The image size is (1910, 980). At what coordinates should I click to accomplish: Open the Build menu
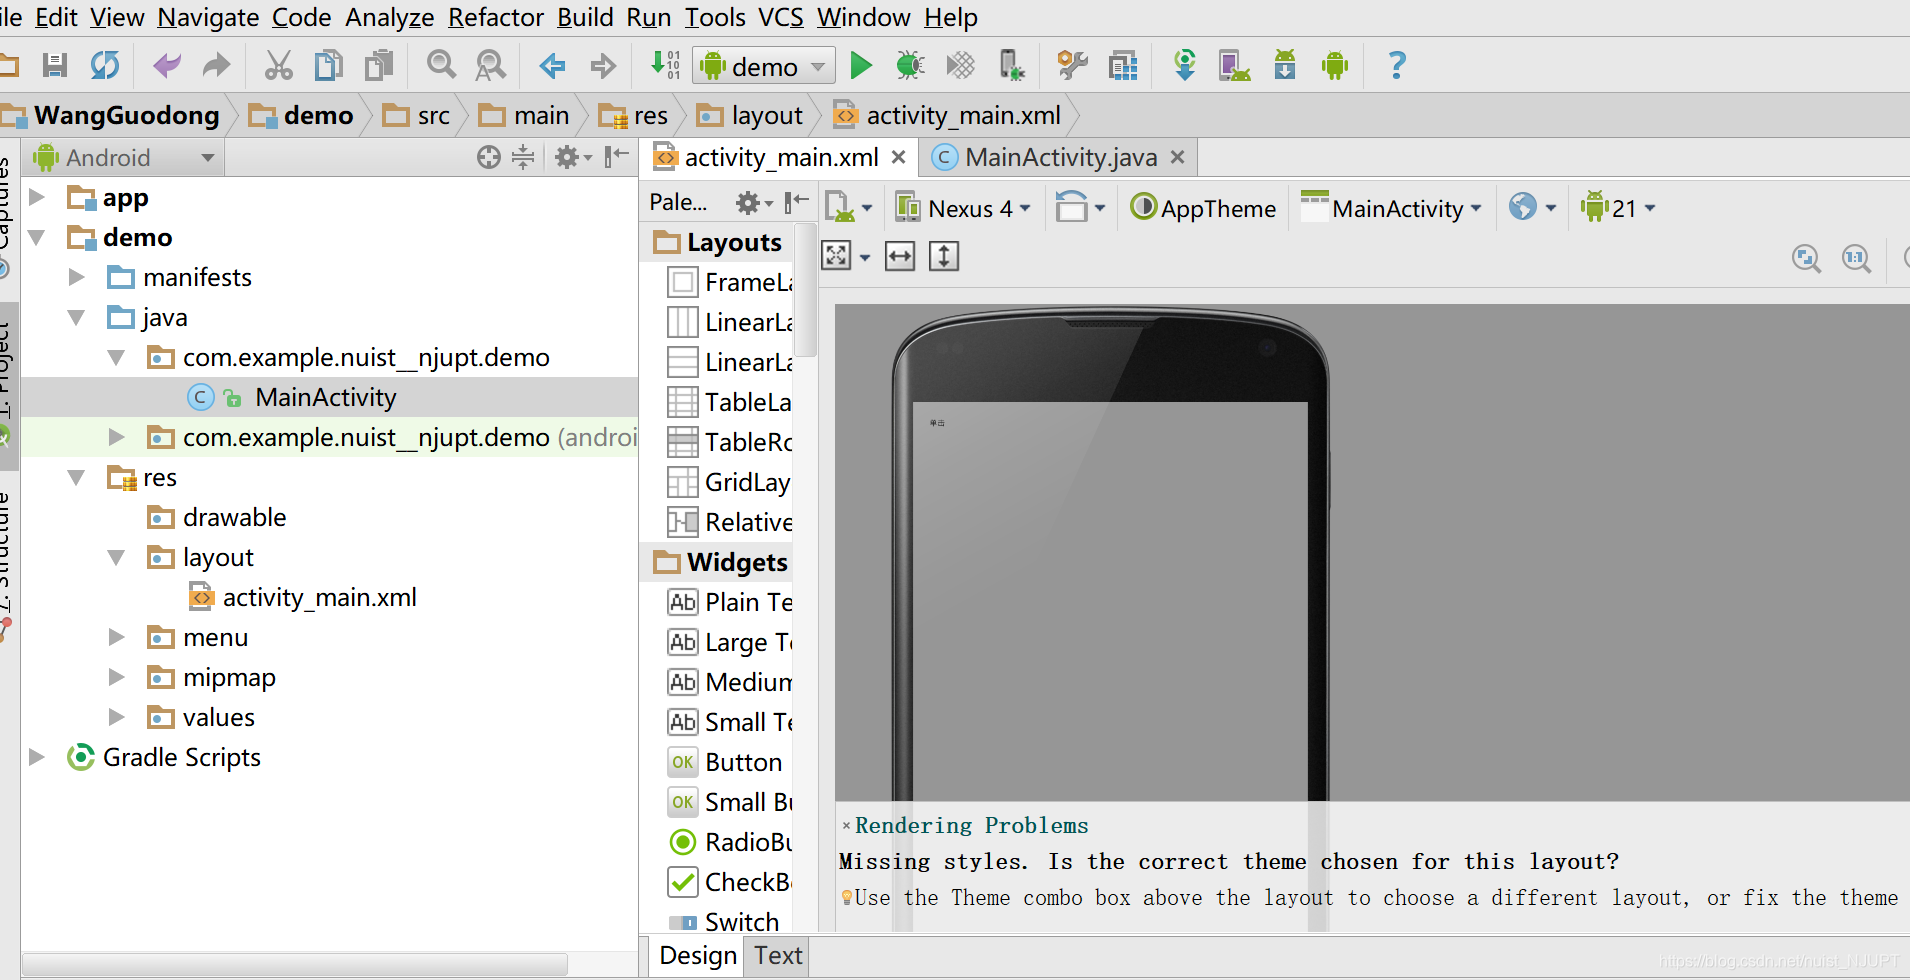coord(585,17)
